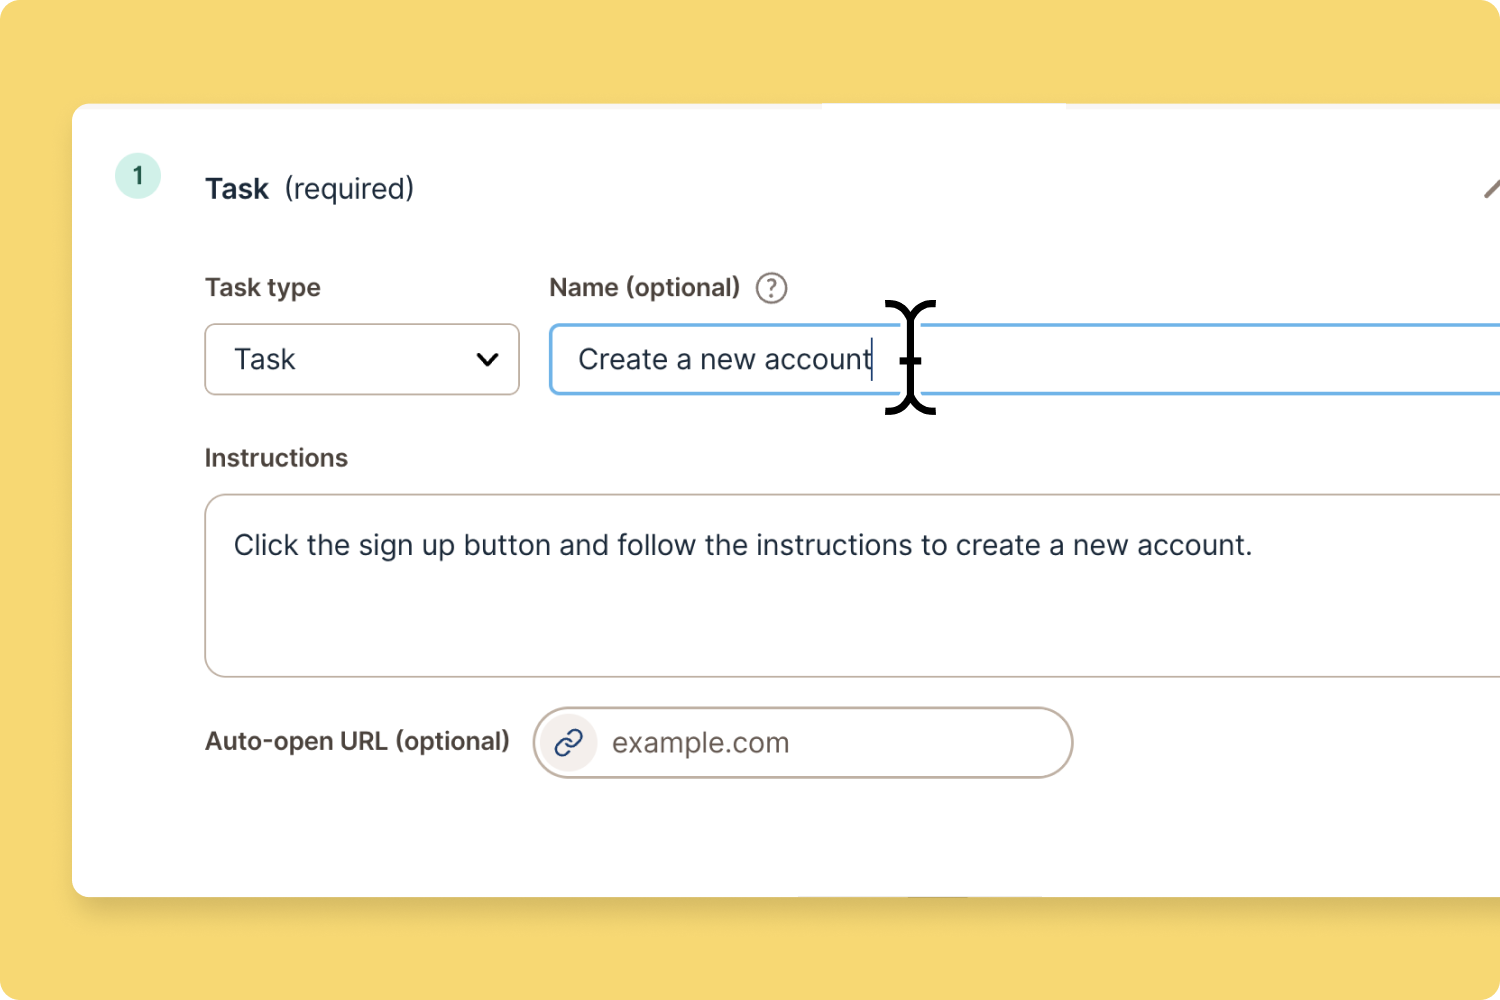This screenshot has height=1000, width=1500.
Task: Click the 'Auto-open URL (optional)' label
Action: 357,741
